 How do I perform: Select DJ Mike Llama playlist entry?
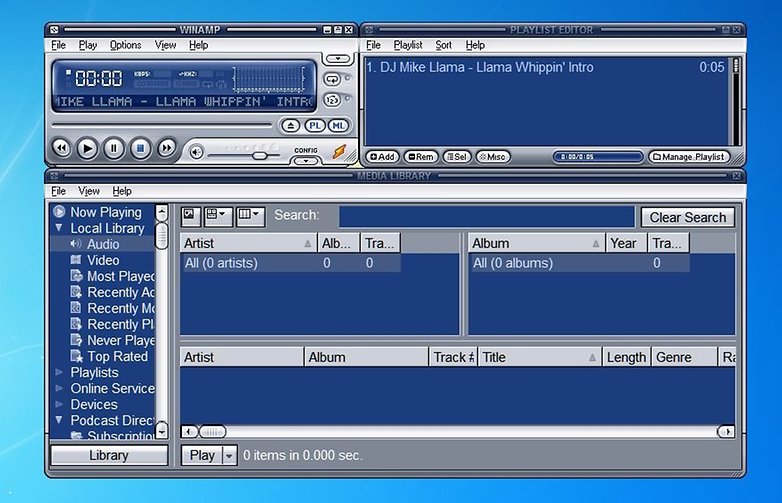pos(545,67)
